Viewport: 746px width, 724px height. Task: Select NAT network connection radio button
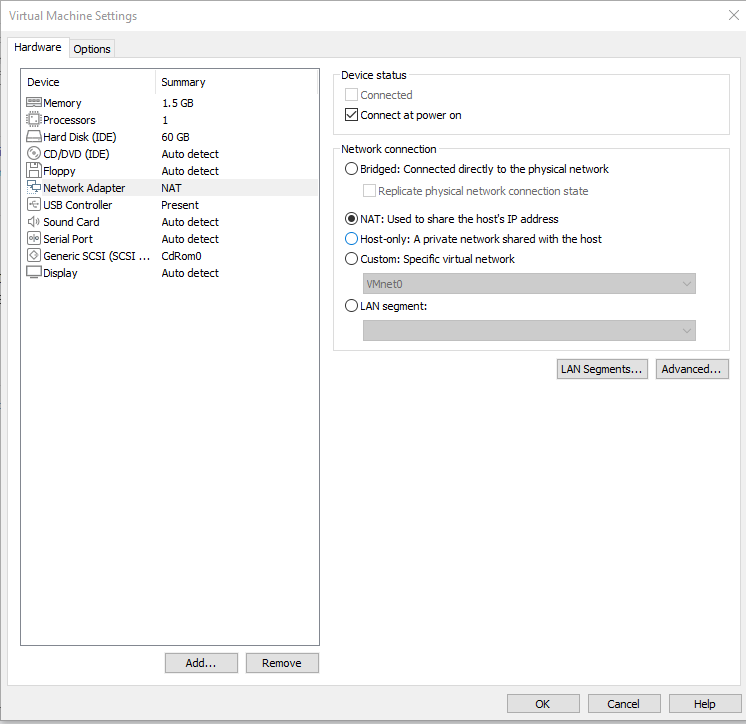point(351,219)
